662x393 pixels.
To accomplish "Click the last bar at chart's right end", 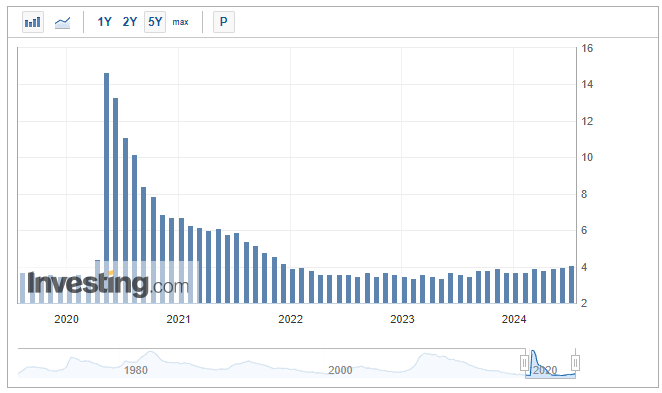I will click(572, 285).
